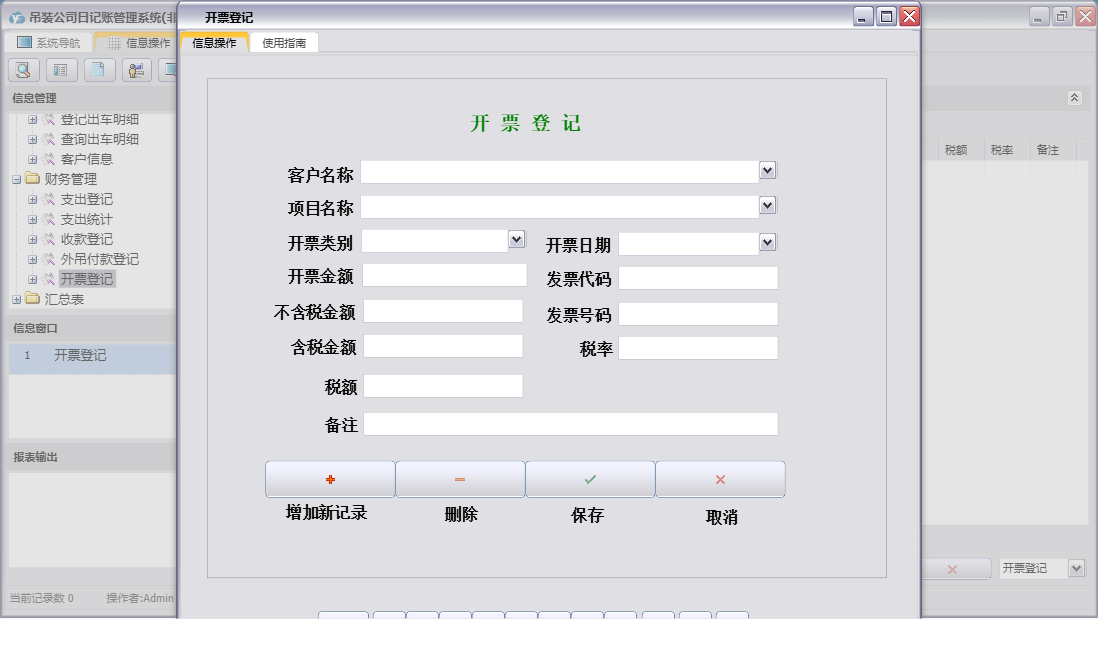Screen dimensions: 1098x655
Task: Open the user management toolbar icon
Action: click(x=136, y=69)
